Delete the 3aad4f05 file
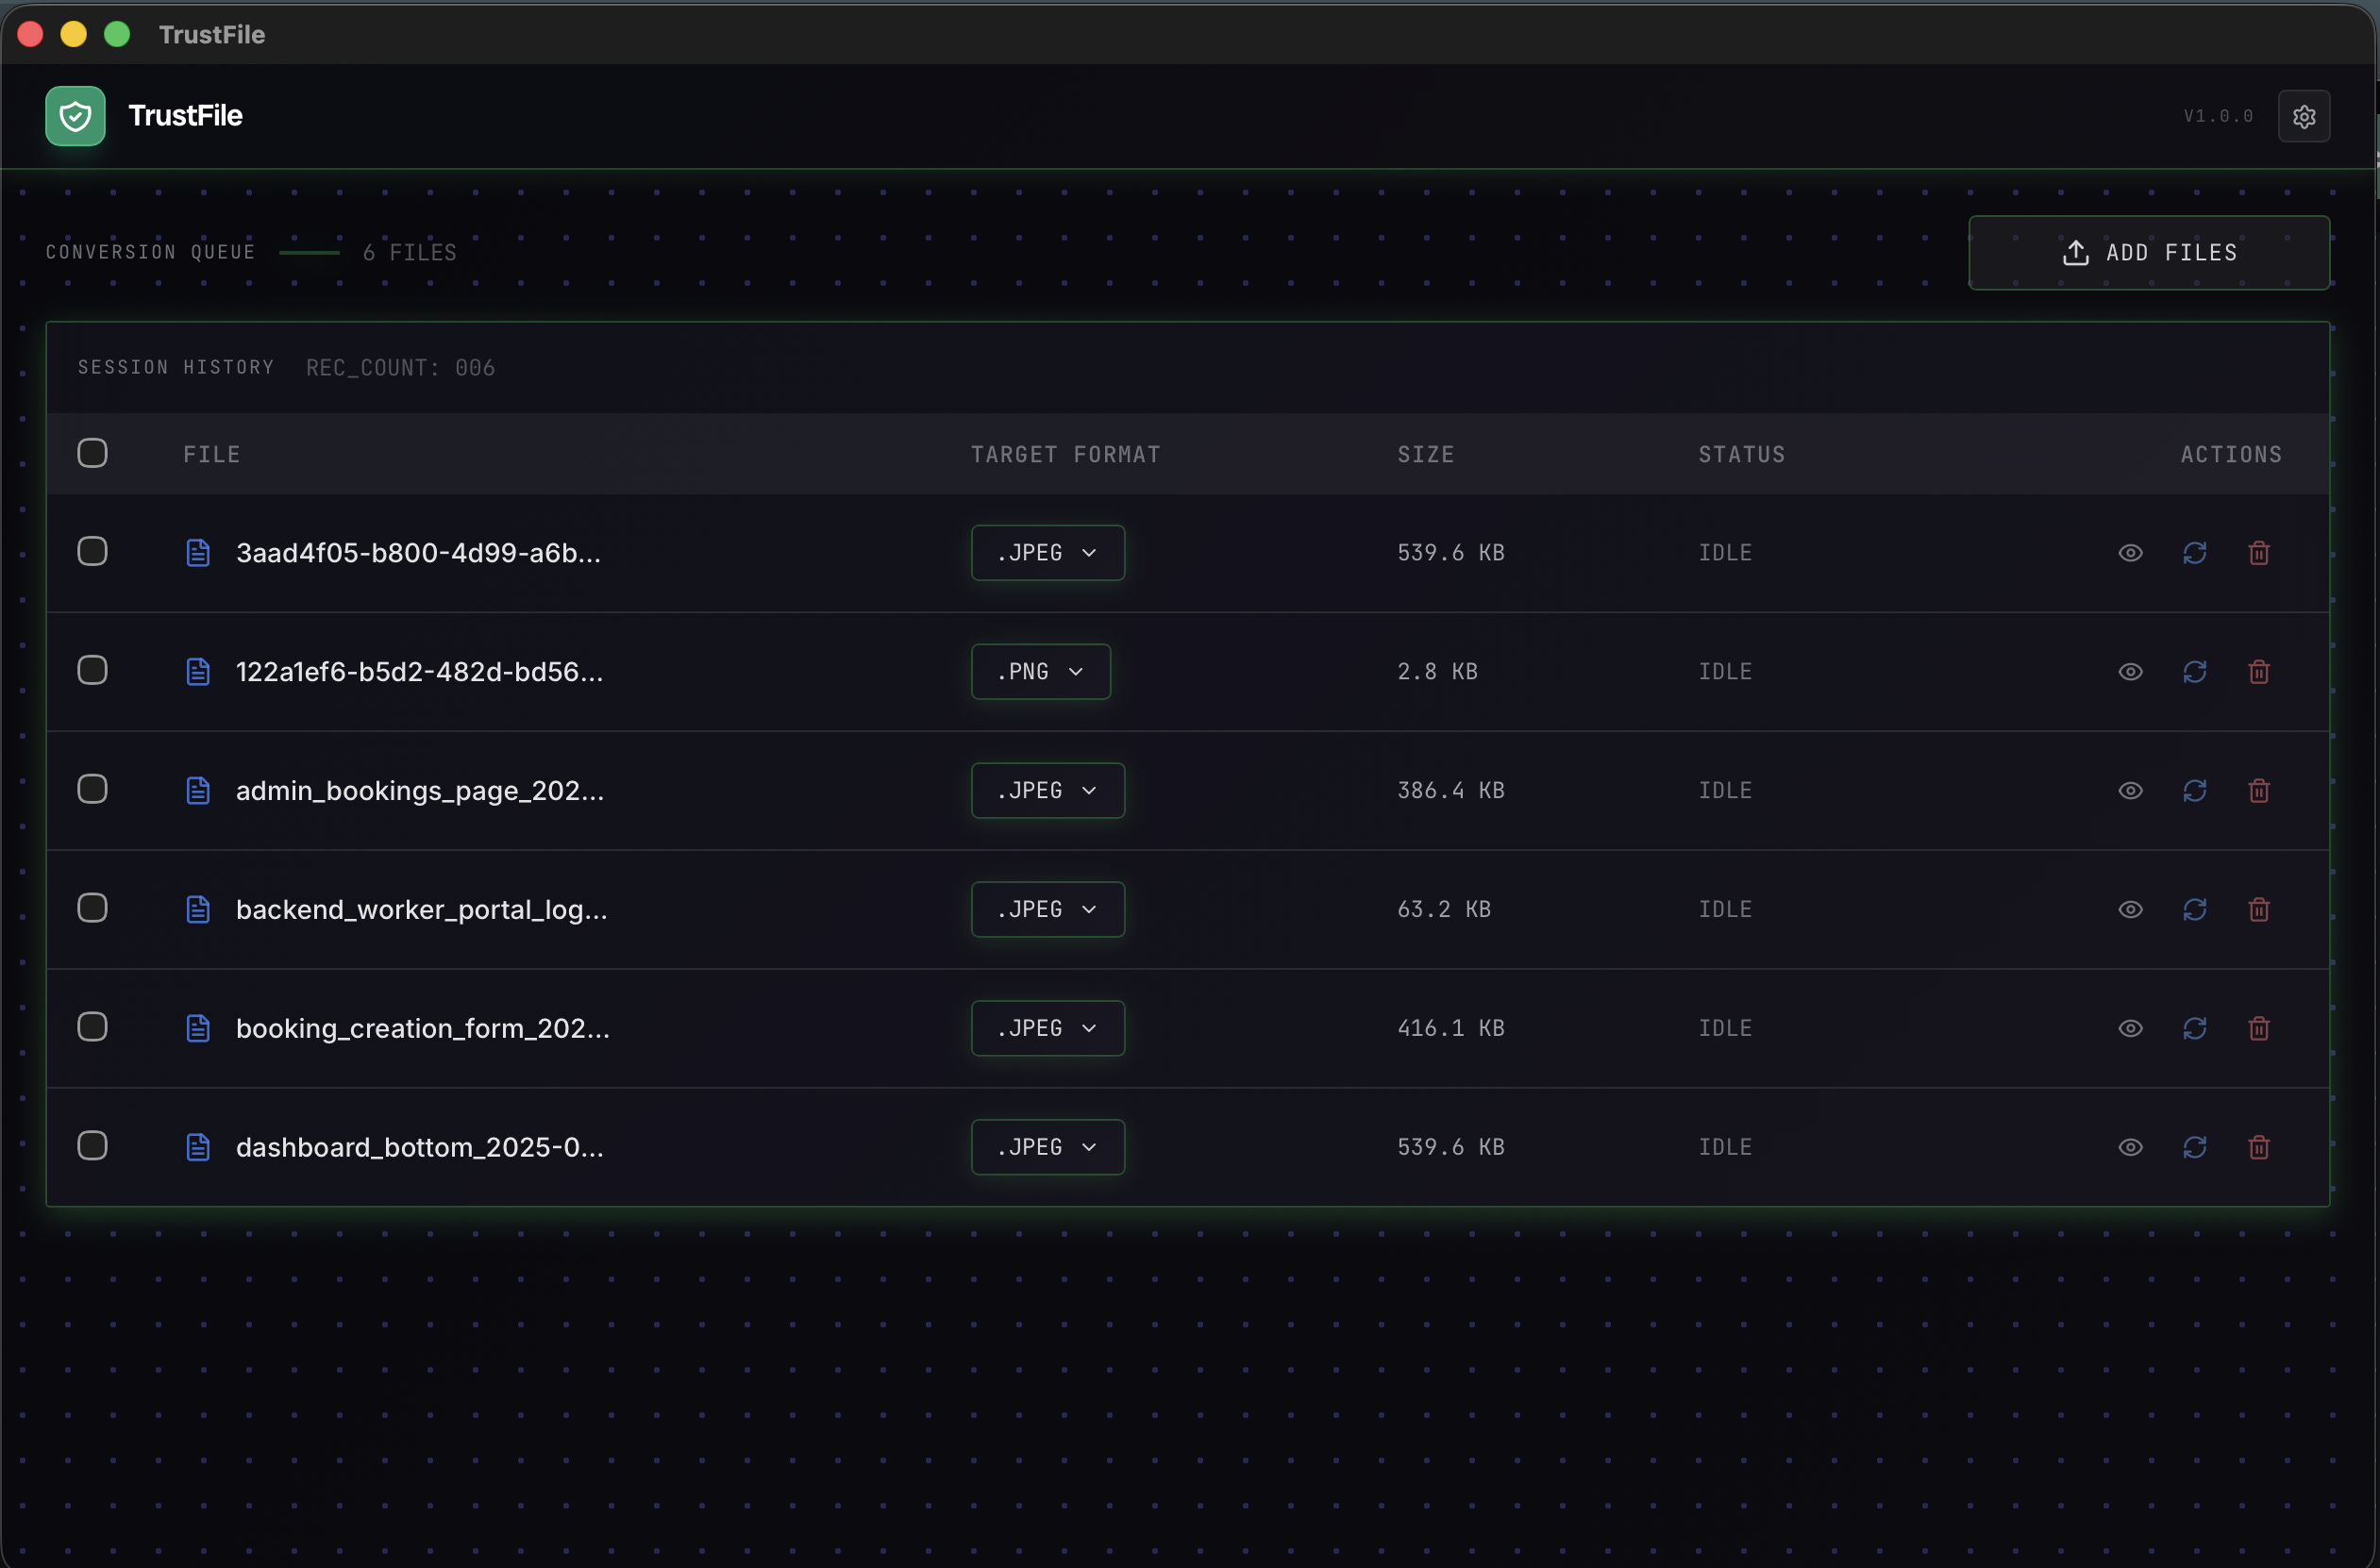The height and width of the screenshot is (1568, 2380). (x=2259, y=552)
